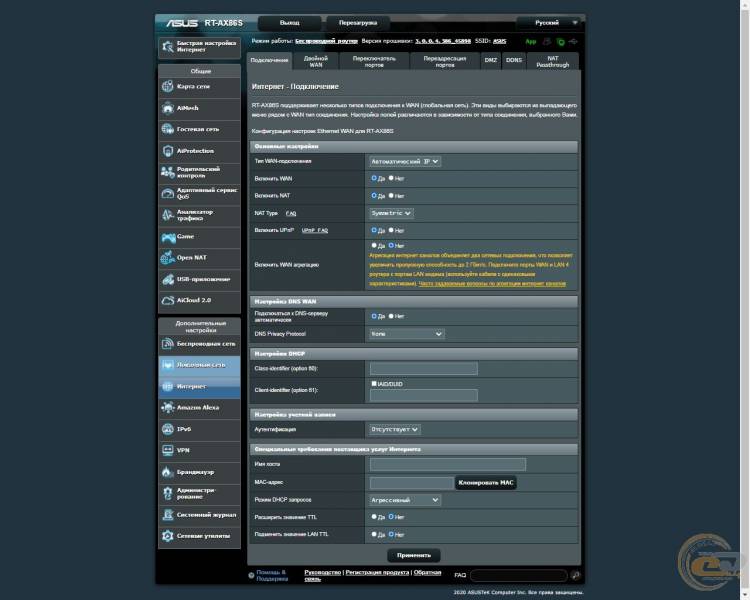750x600 pixels.
Task: Open the Game section
Action: tap(199, 236)
